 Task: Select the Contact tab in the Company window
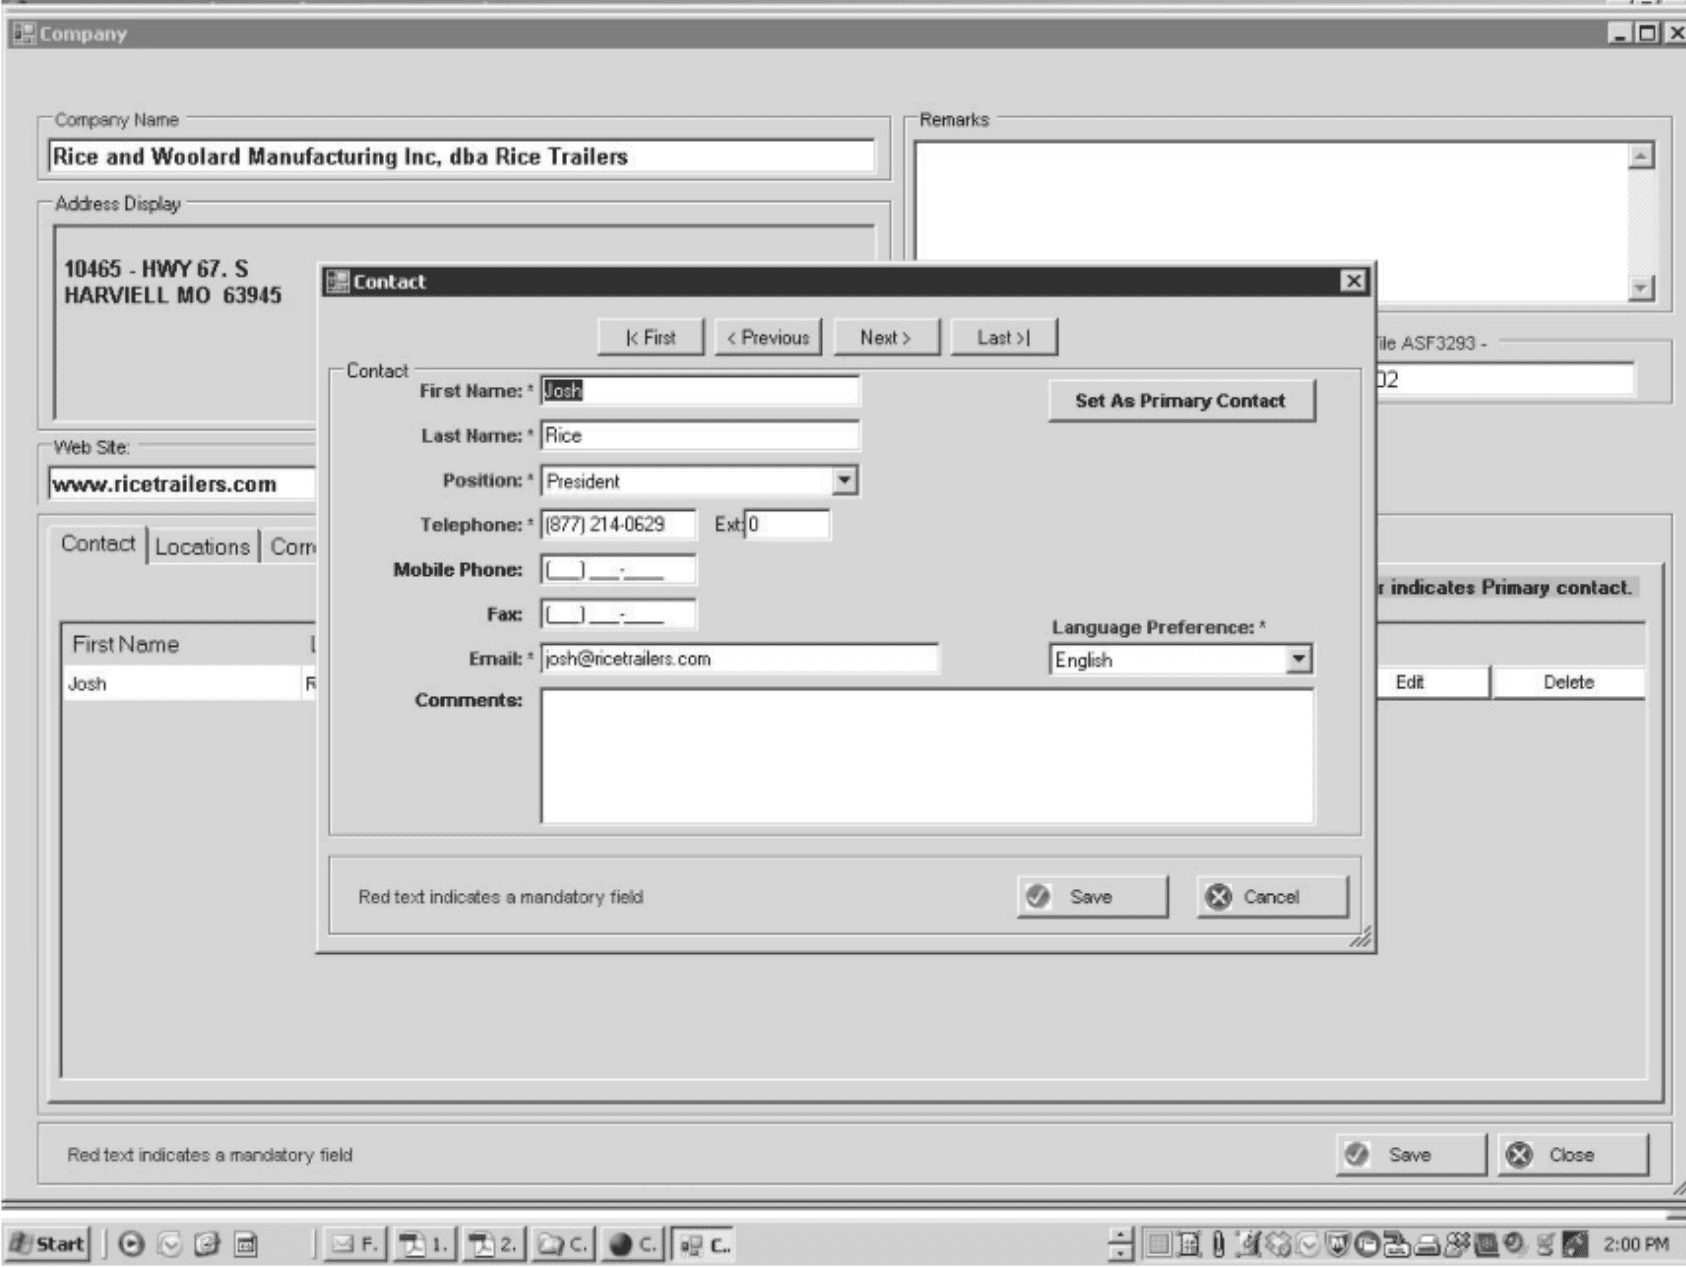(98, 544)
